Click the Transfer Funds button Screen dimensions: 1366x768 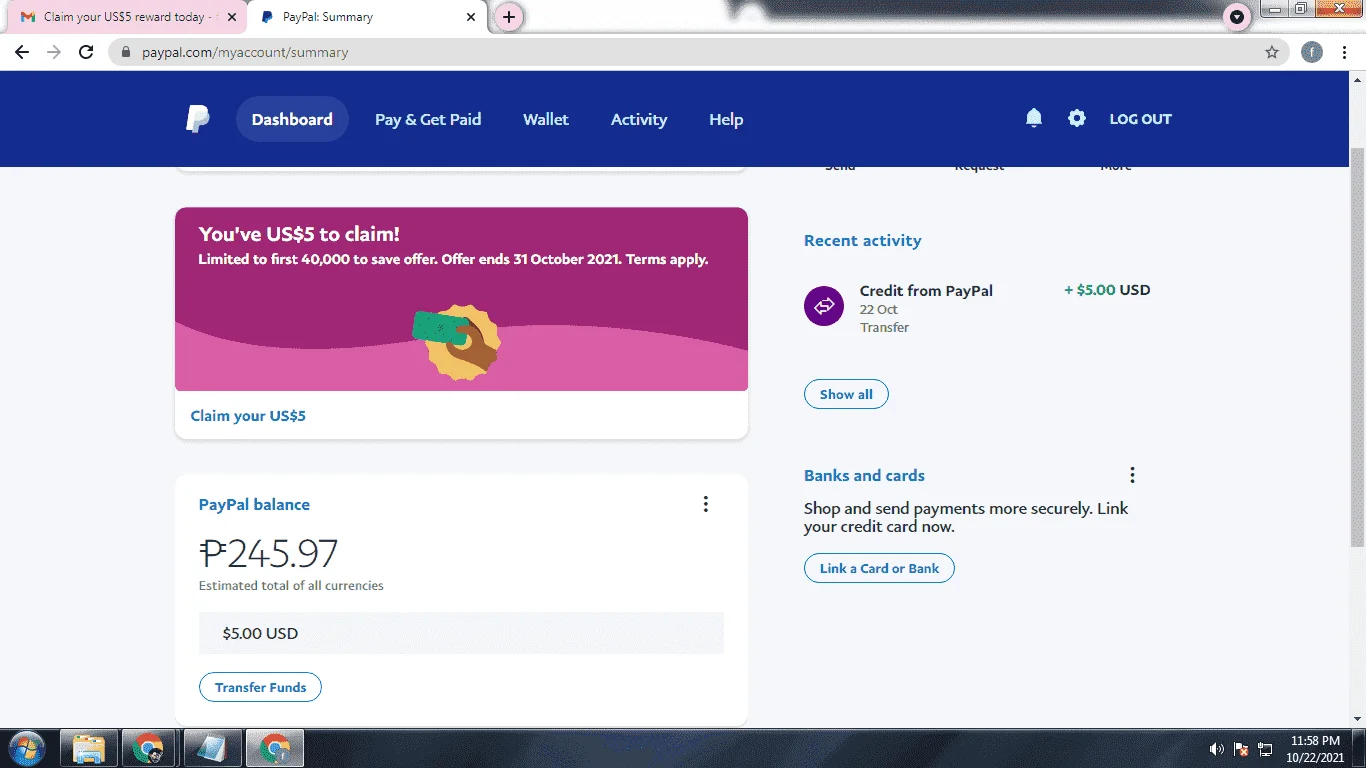tap(260, 687)
